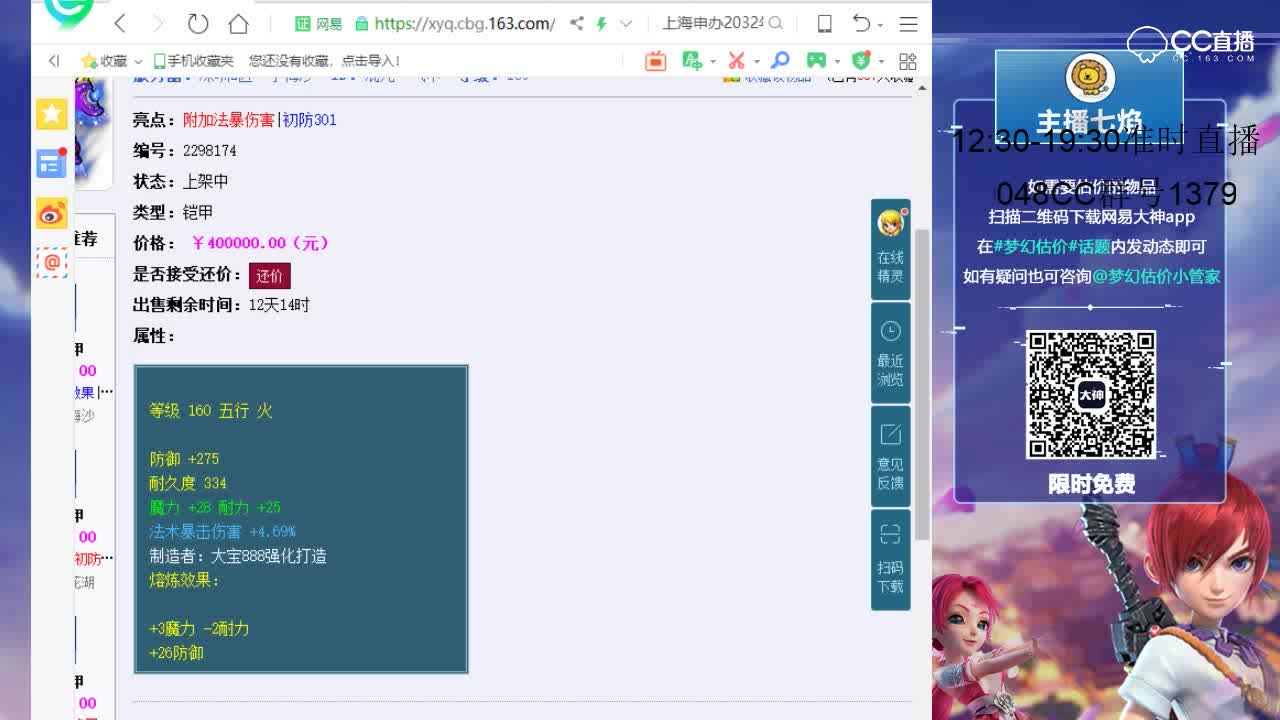This screenshot has height=720, width=1280.
Task: Open the 扫码下载 QR download panel
Action: tap(890, 559)
